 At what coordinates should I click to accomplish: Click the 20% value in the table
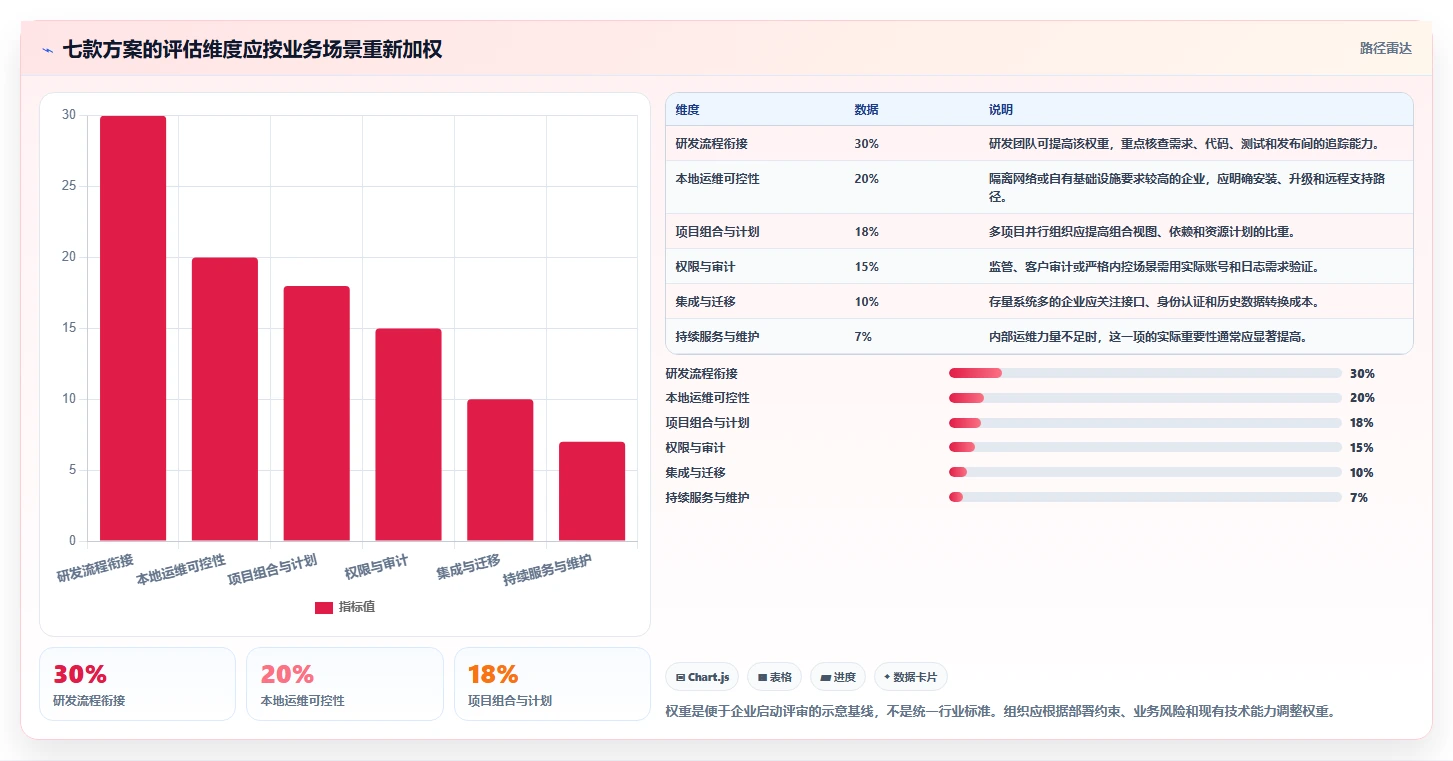coord(866,179)
